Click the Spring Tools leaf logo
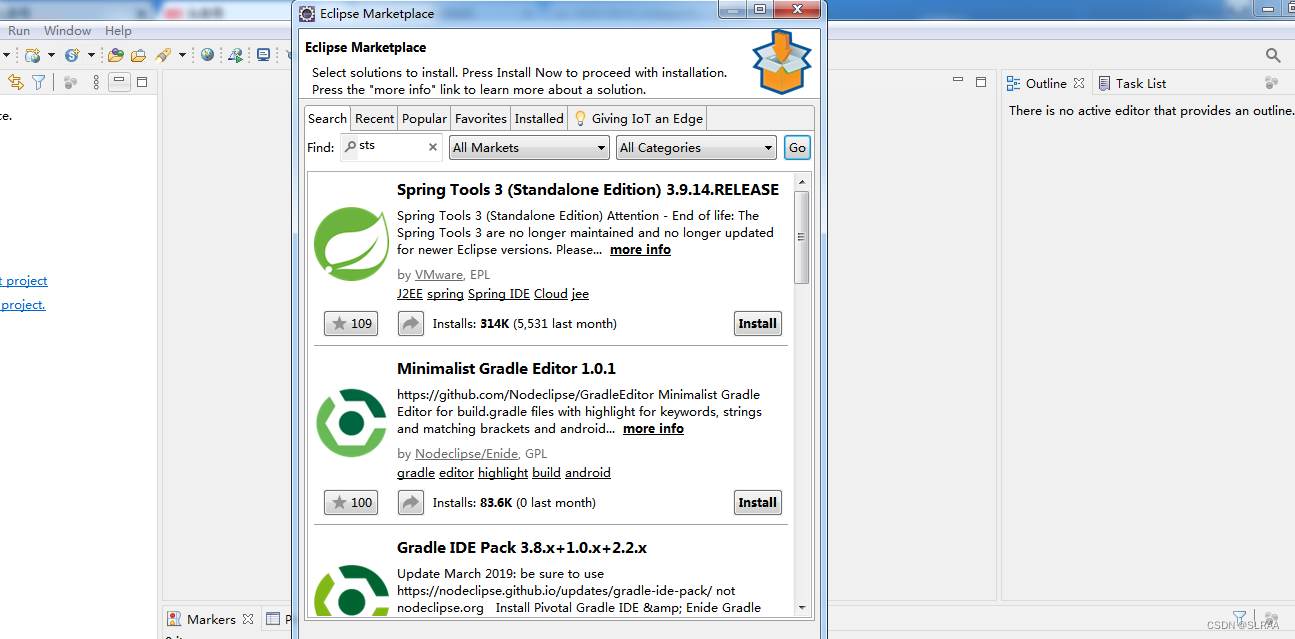Screen dimensions: 1295x639 point(351,243)
